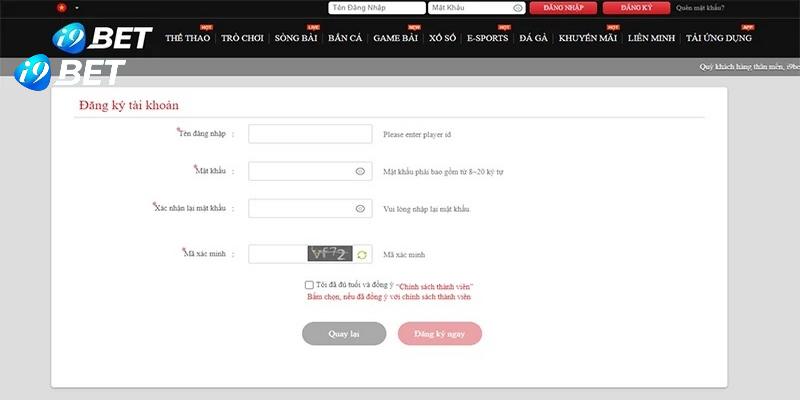
Task: Click the Đăng ký ngay submit button
Action: [439, 334]
